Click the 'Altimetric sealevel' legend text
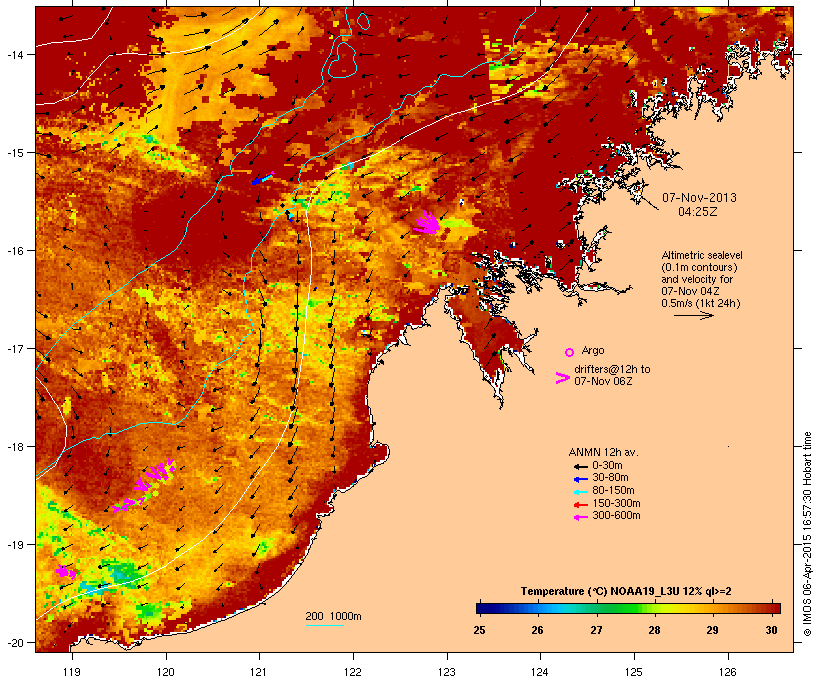The image size is (820, 680). (x=702, y=255)
